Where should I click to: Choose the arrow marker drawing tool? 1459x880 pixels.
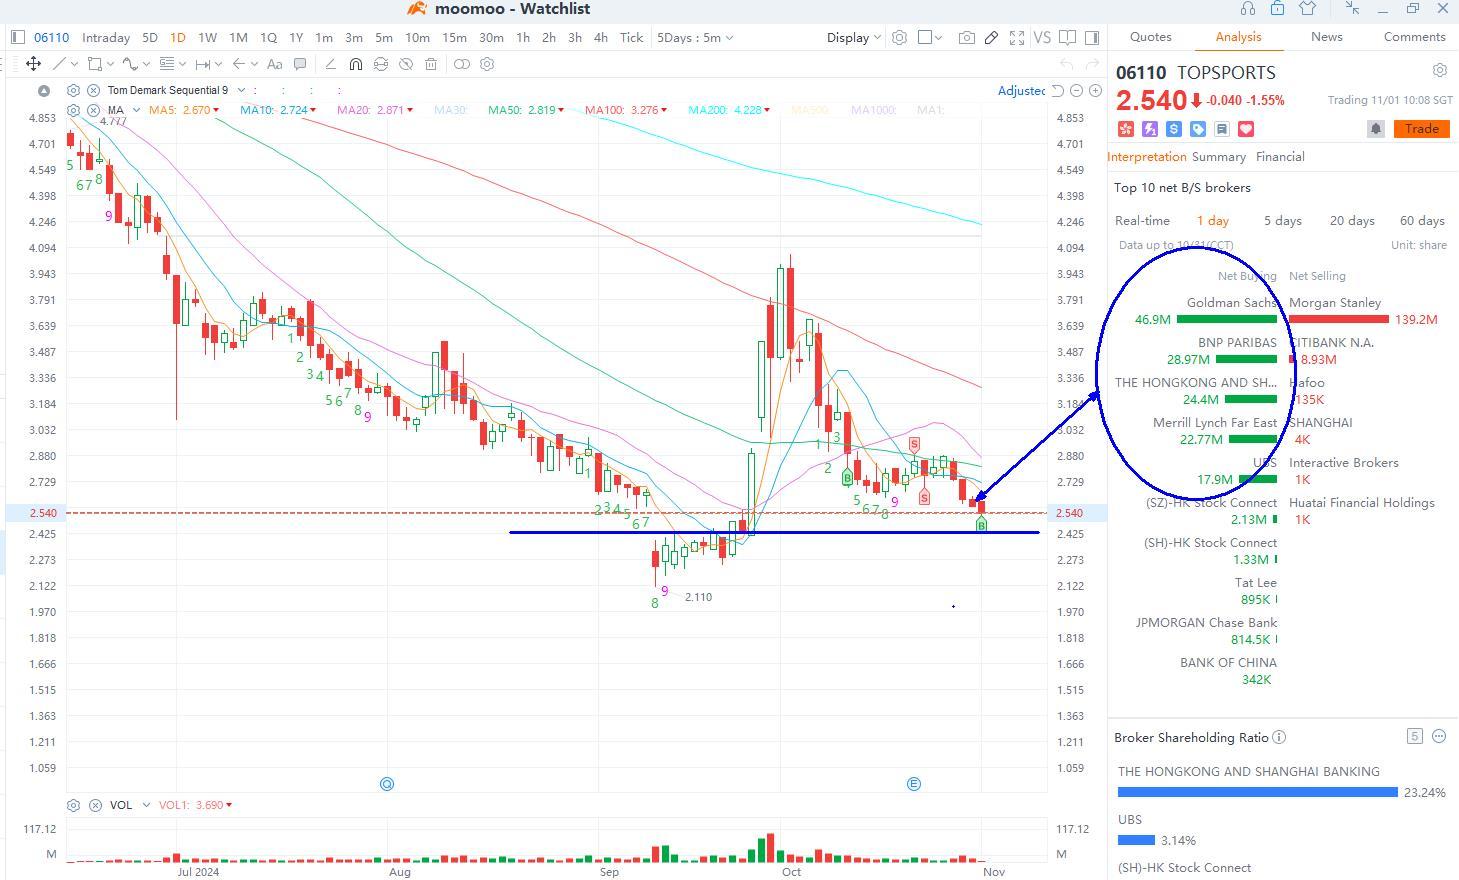pyautogui.click(x=238, y=64)
